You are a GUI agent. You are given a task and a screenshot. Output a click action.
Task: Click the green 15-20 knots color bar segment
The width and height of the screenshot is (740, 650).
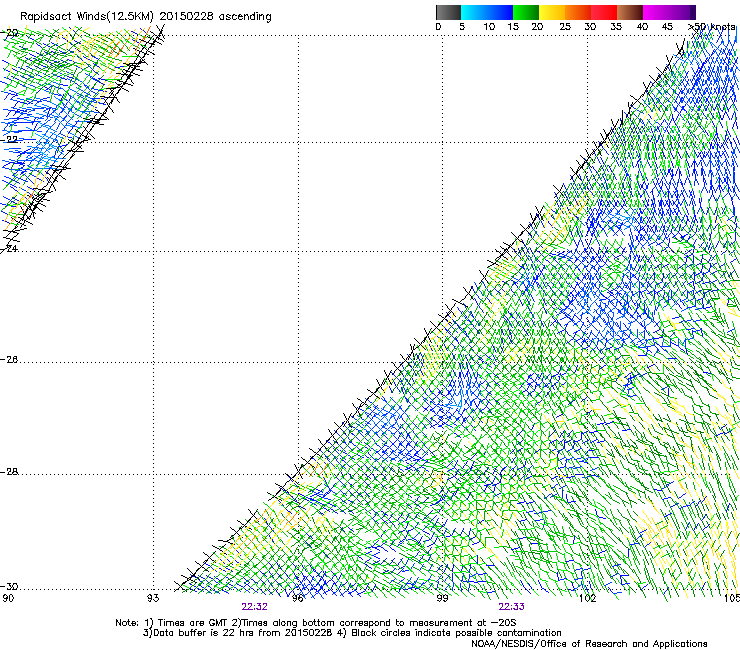tap(526, 12)
